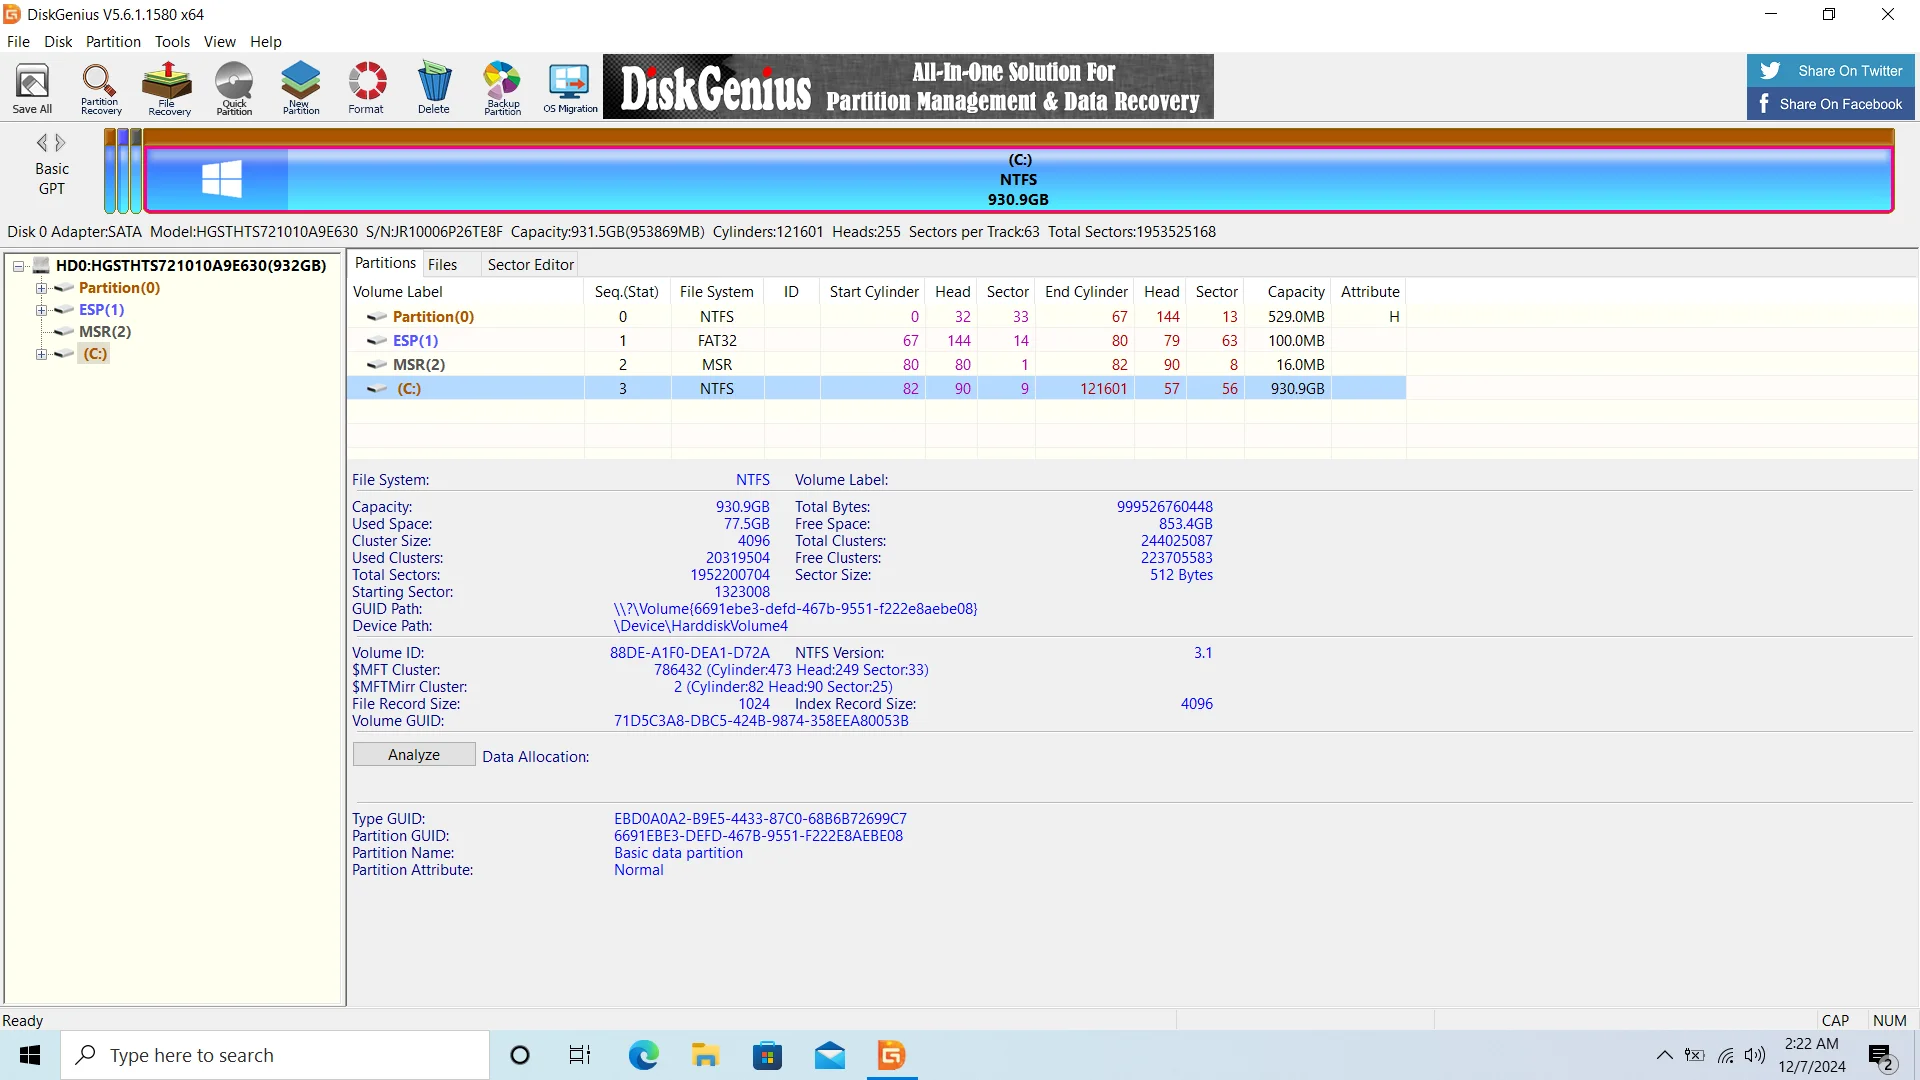Open Mail app from taskbar
The width and height of the screenshot is (1920, 1080).
(x=829, y=1055)
